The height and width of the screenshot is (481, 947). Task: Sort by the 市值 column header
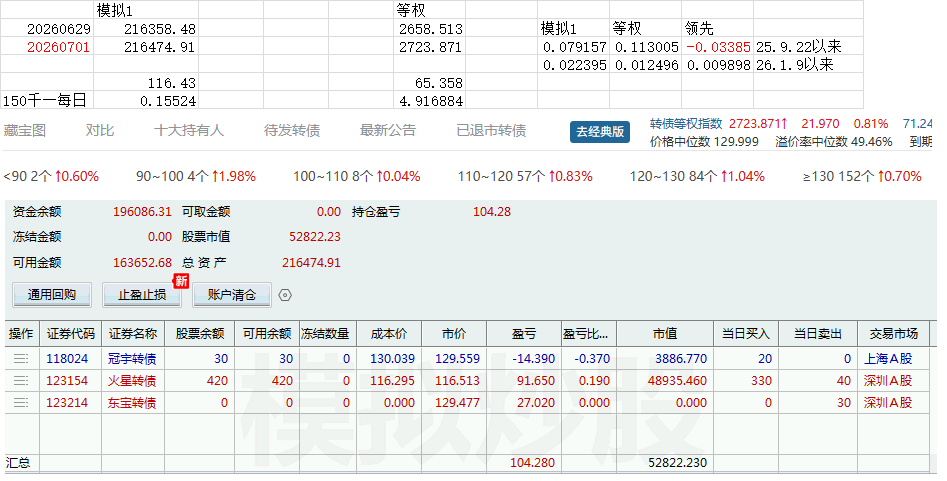point(665,334)
